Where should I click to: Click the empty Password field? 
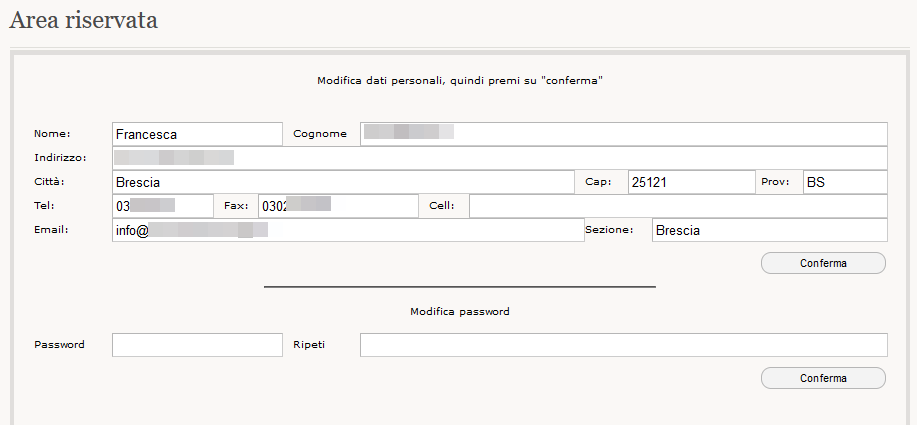click(x=197, y=345)
